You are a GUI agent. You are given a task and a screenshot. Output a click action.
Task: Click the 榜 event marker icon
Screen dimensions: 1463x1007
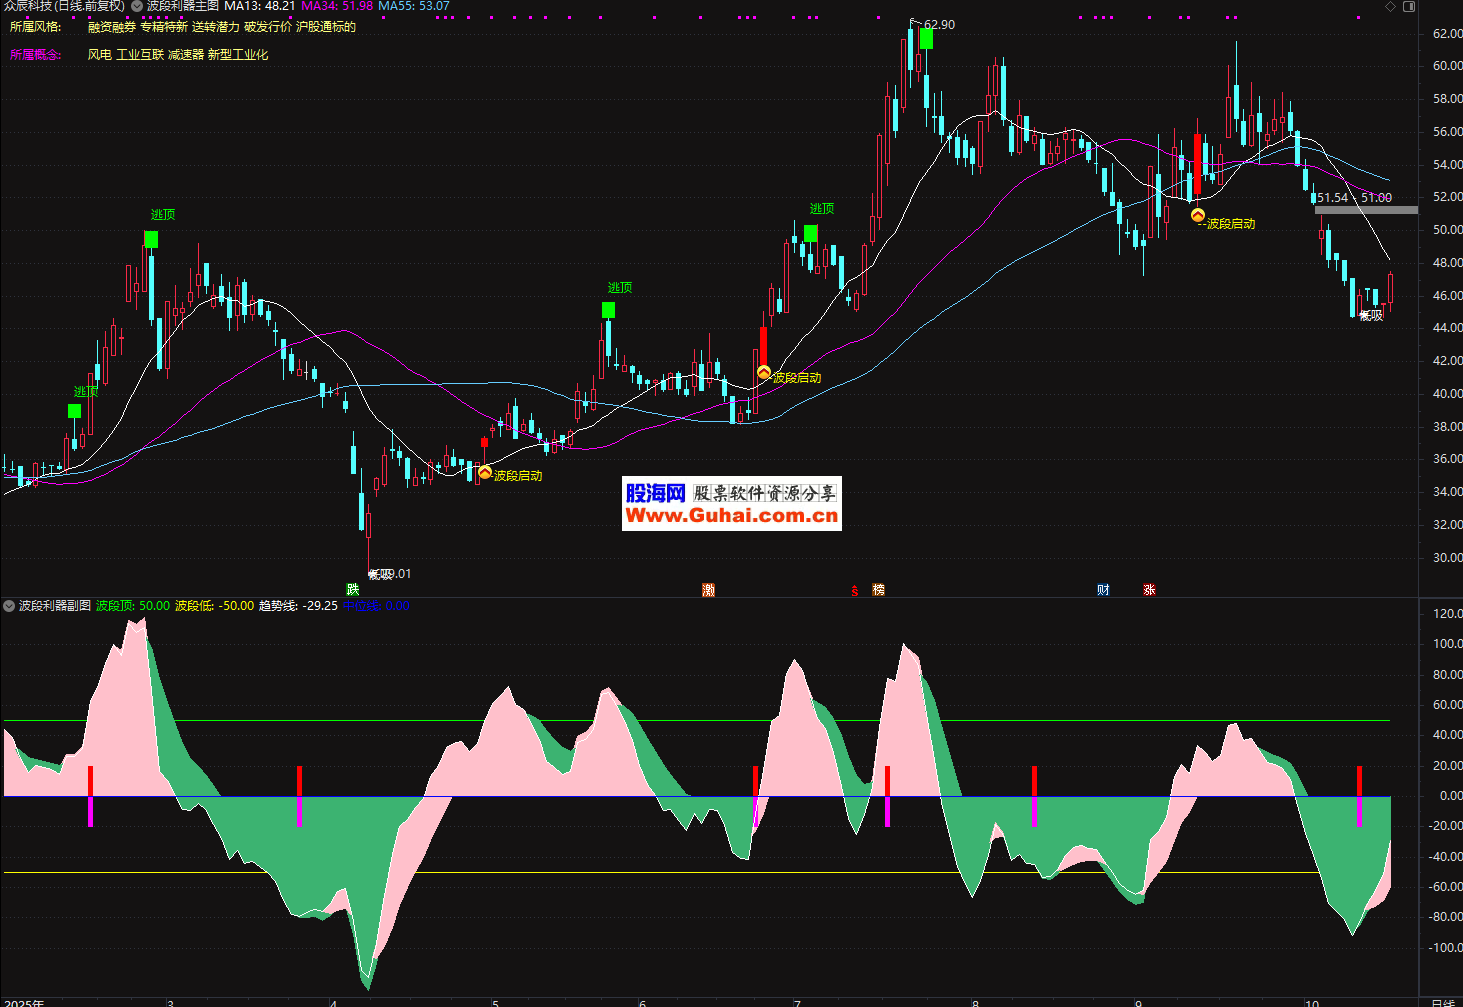(878, 590)
